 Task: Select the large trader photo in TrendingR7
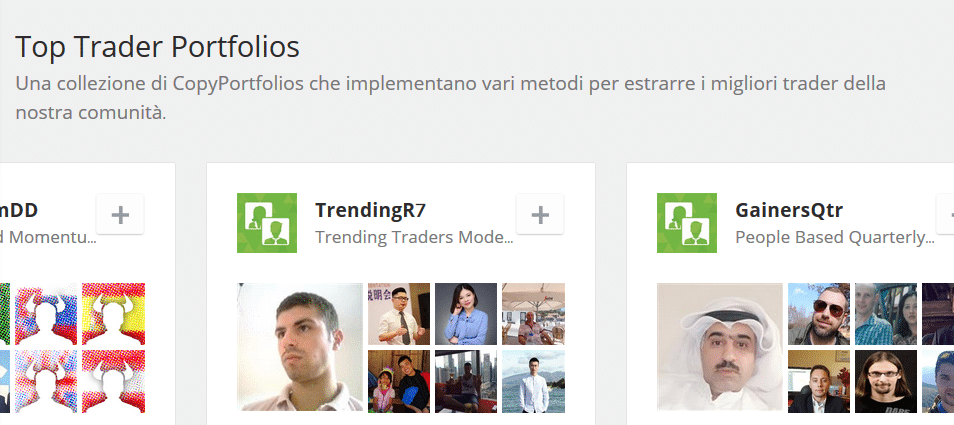(300, 347)
